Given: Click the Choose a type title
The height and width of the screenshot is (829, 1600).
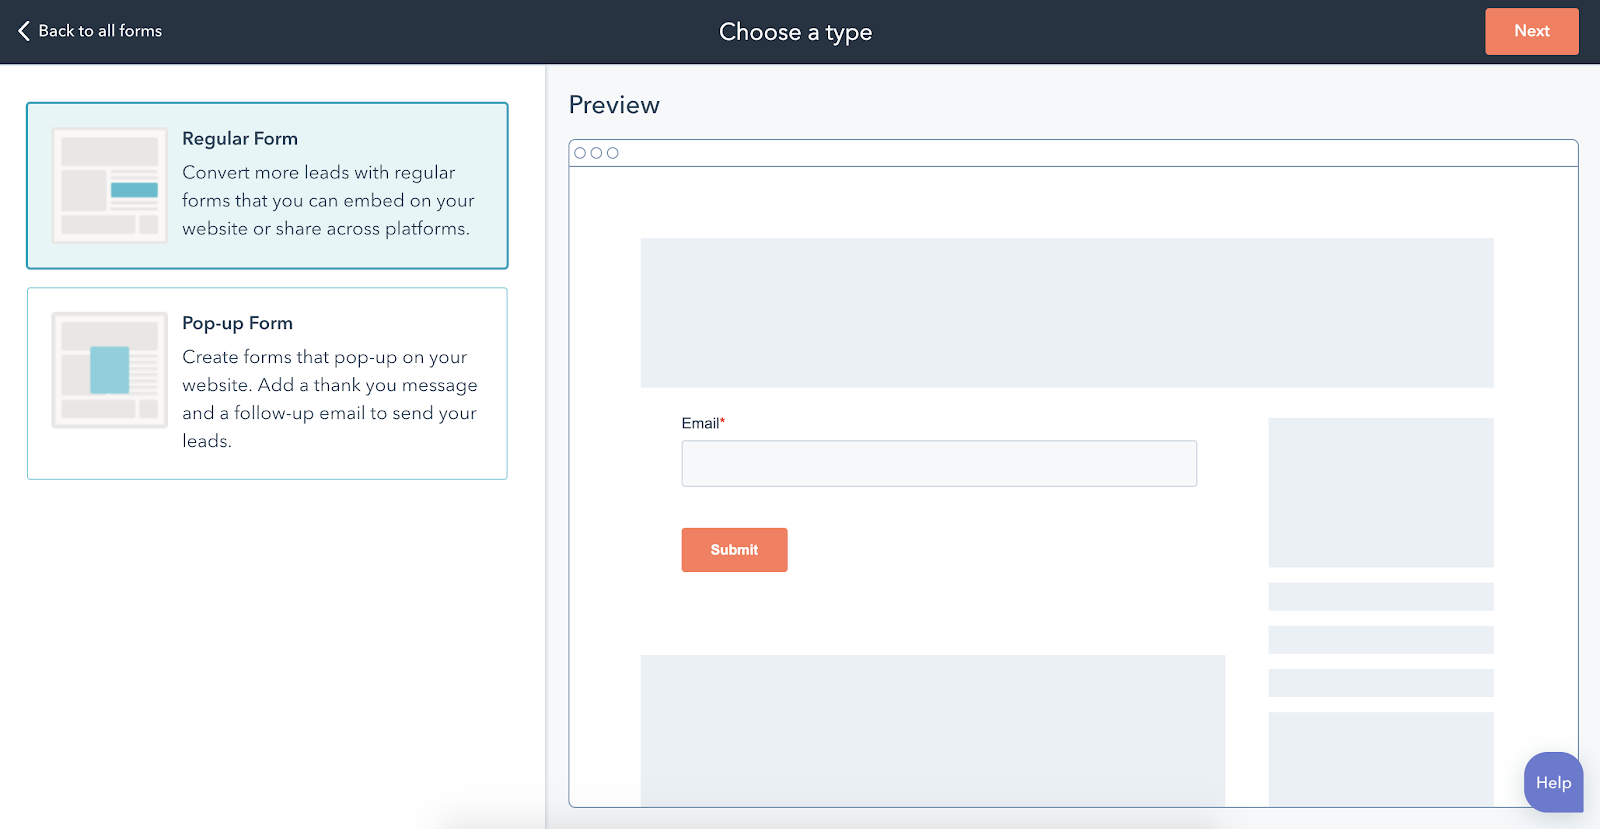Looking at the screenshot, I should pyautogui.click(x=796, y=32).
